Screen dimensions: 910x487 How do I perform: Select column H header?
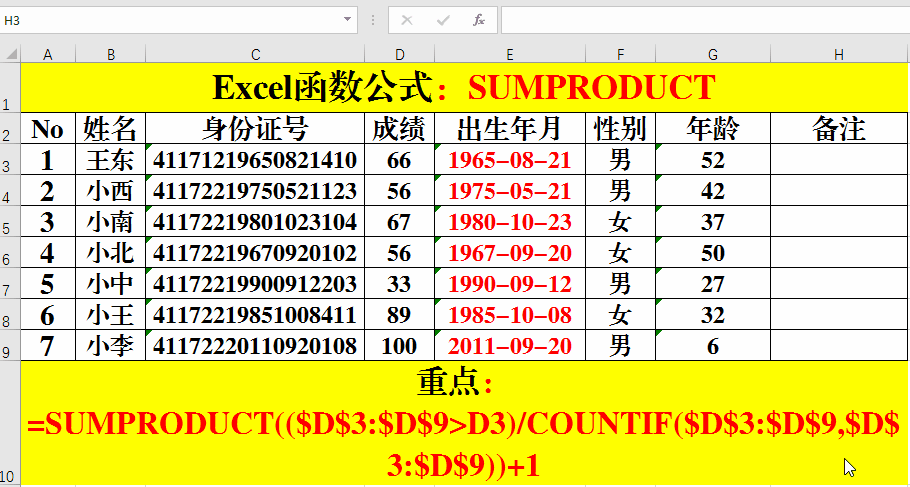(x=839, y=55)
